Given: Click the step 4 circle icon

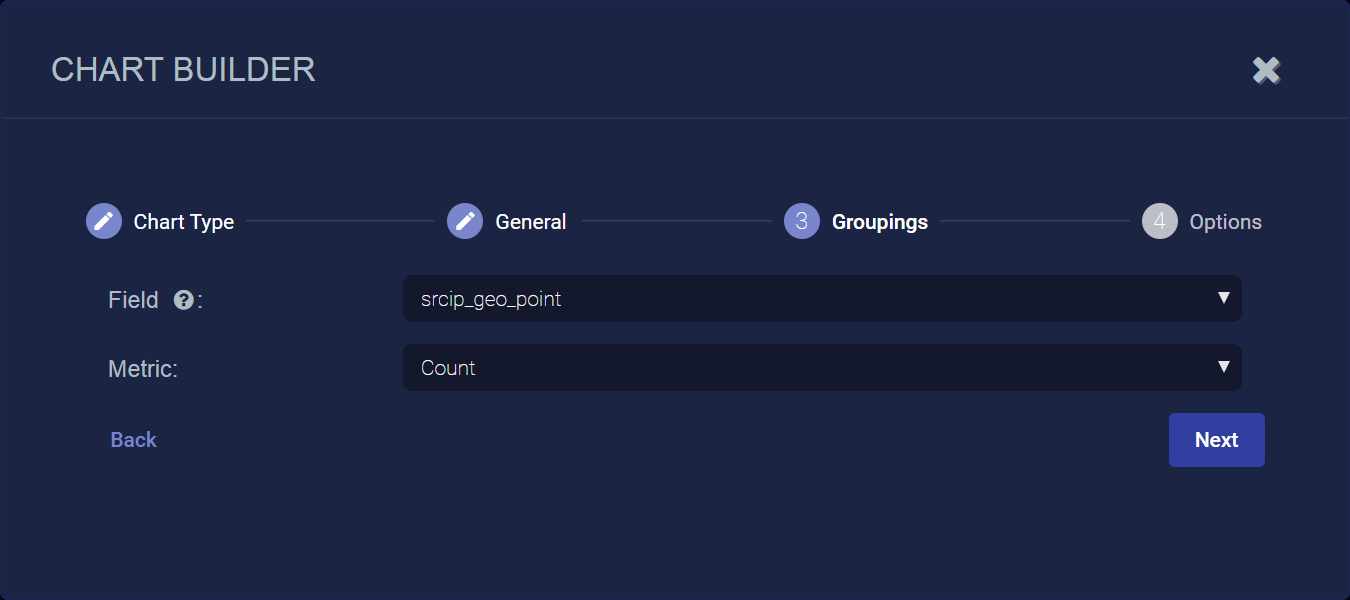Looking at the screenshot, I should tap(1159, 221).
